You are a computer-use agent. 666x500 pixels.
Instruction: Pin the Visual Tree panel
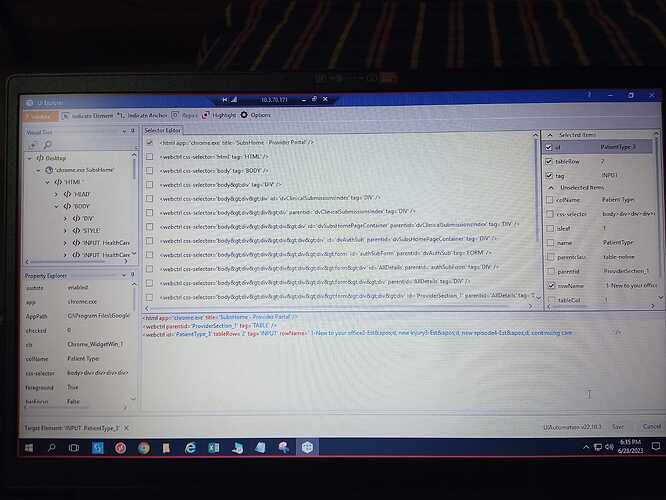[x=133, y=131]
